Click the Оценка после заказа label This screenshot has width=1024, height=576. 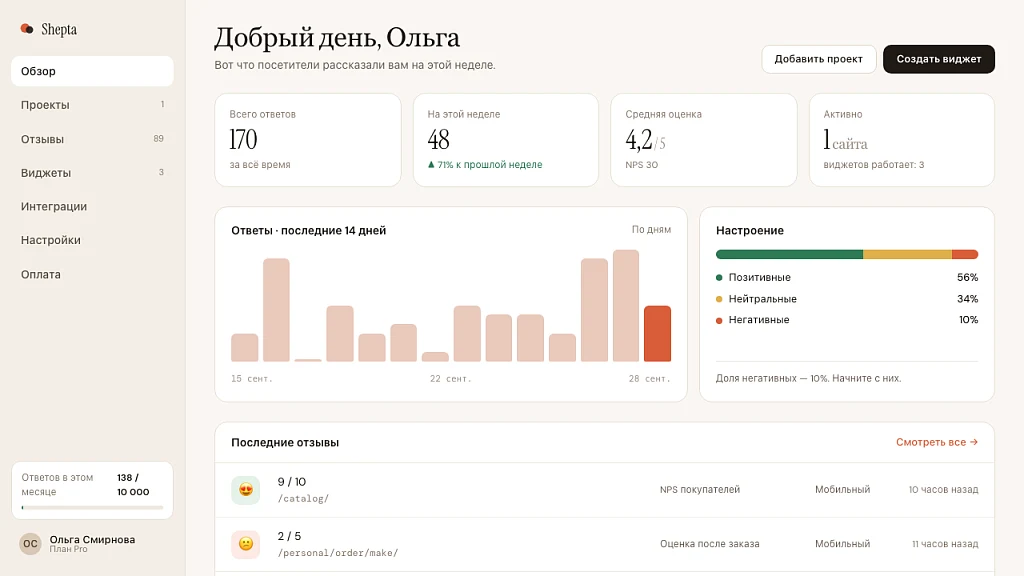pyautogui.click(x=709, y=543)
